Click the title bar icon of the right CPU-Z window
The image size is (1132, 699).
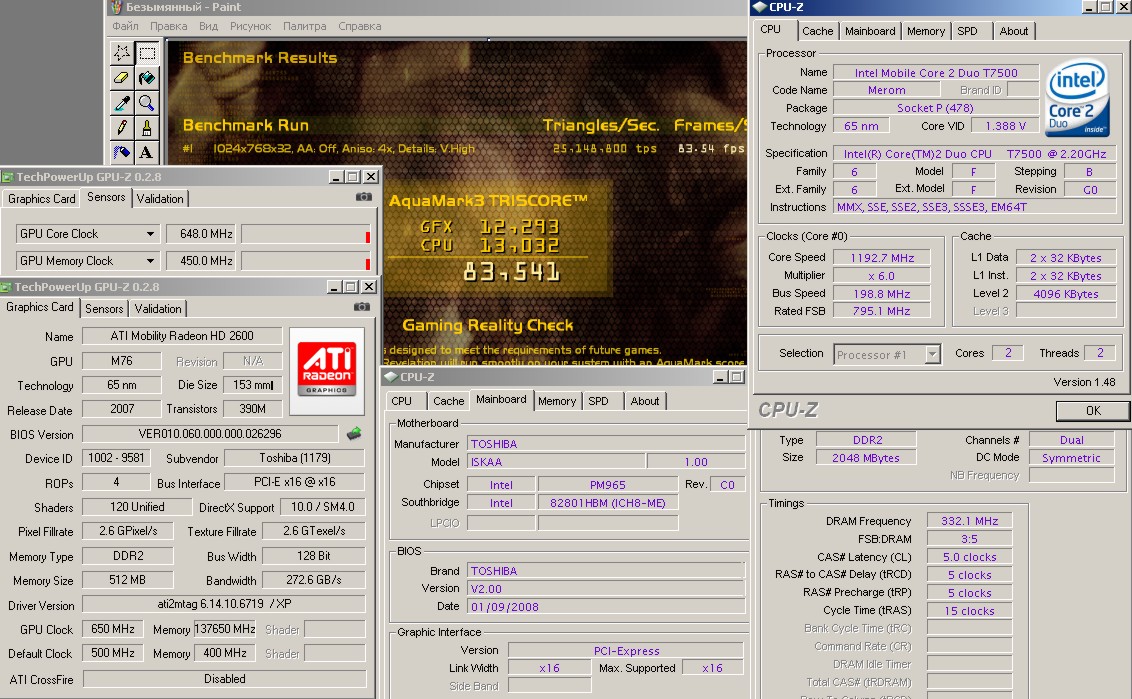[x=759, y=7]
